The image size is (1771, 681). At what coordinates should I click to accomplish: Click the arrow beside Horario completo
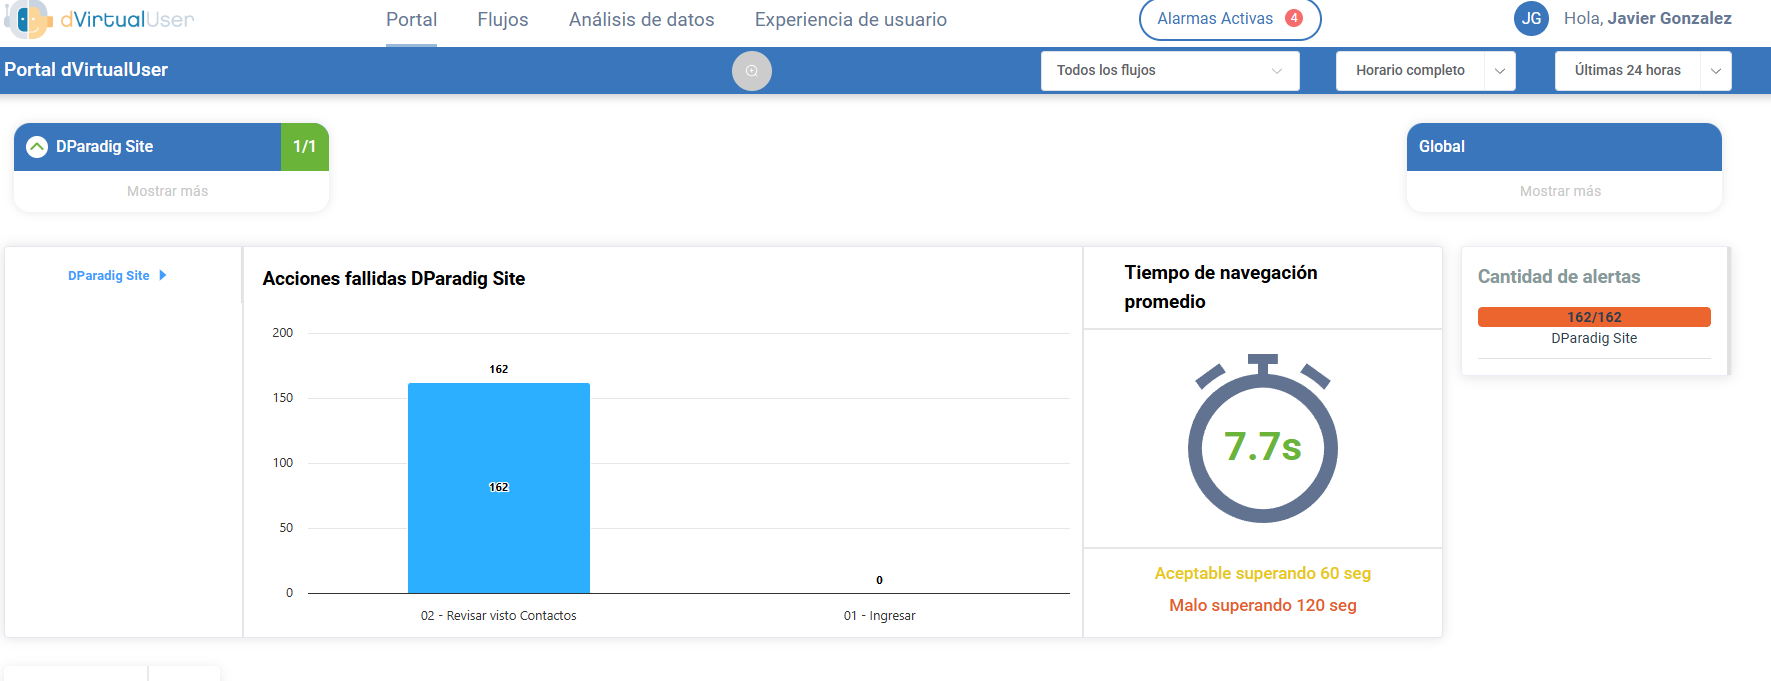coord(1500,71)
